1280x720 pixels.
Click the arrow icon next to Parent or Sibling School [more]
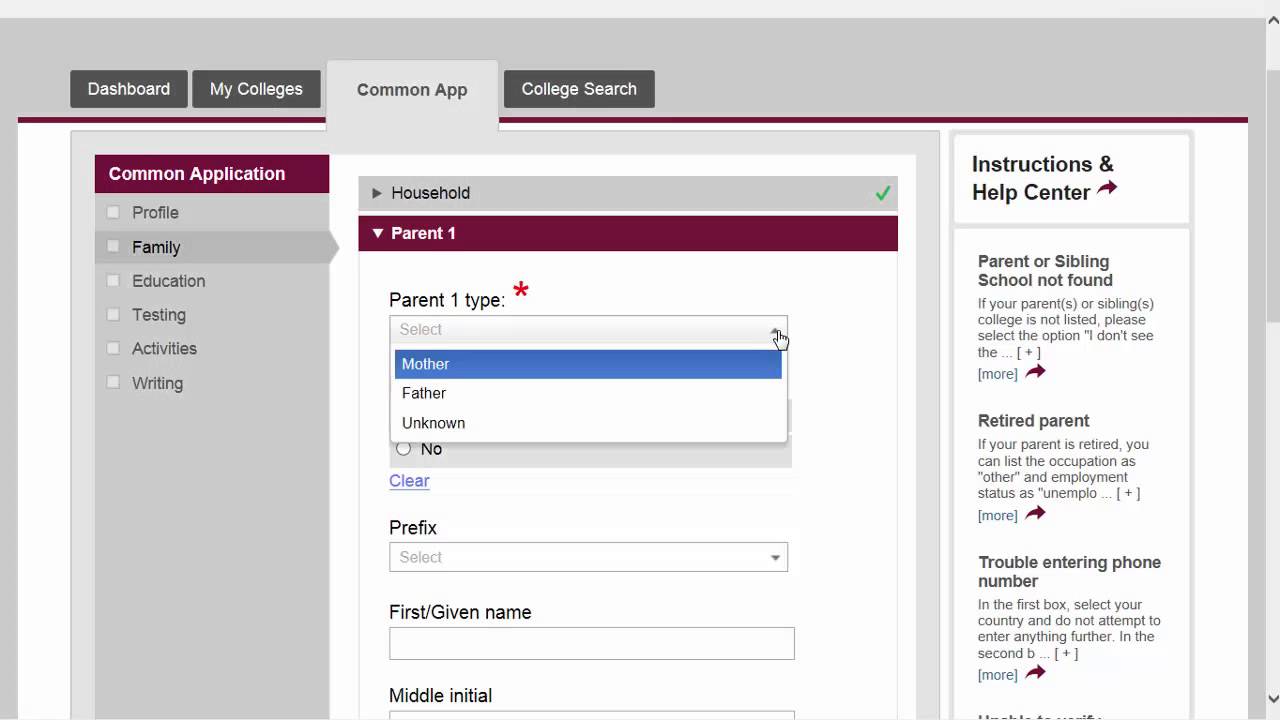[x=1035, y=372]
